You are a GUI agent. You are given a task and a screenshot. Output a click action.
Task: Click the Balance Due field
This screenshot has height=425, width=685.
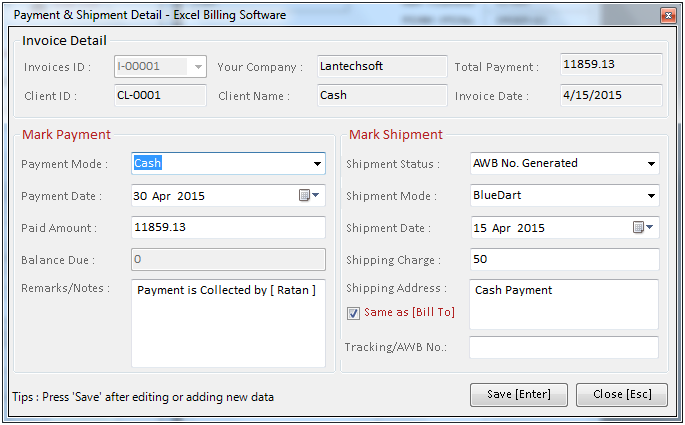(228, 259)
